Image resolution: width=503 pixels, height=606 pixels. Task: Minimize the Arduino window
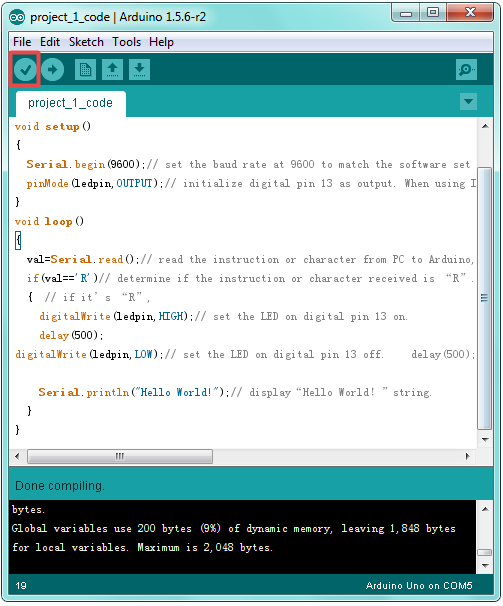406,13
